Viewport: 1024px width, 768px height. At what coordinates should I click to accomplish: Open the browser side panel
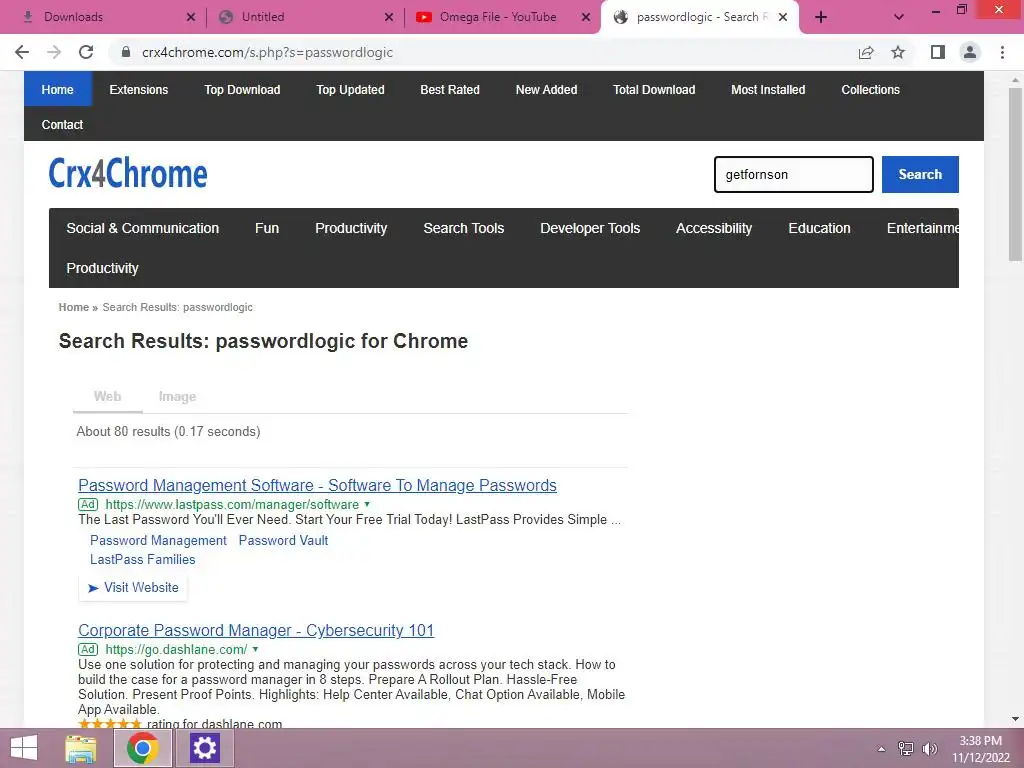coord(938,52)
